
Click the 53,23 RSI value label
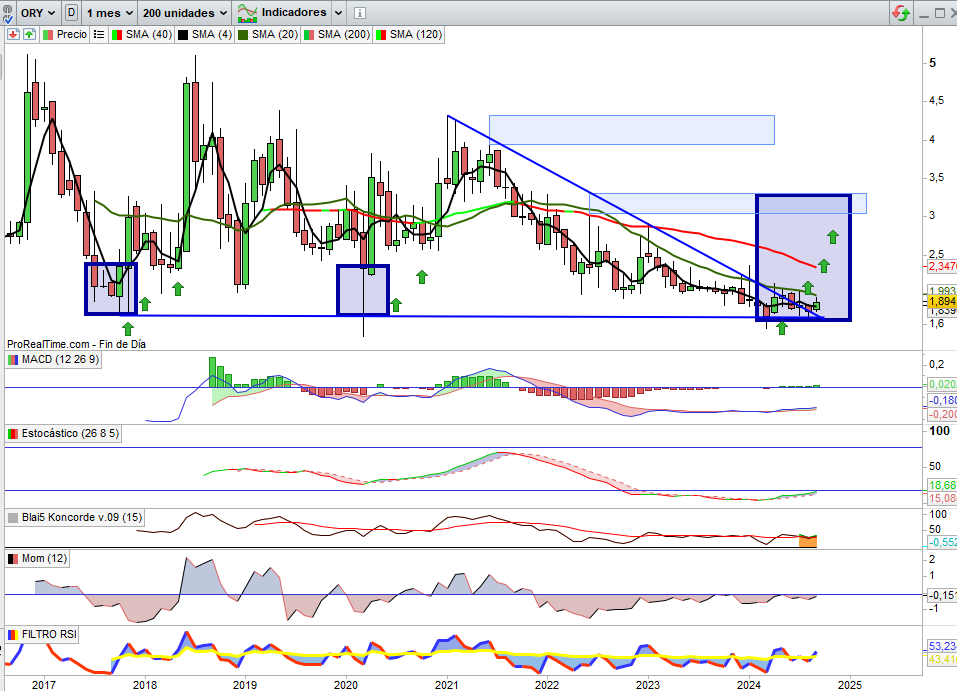pos(942,646)
